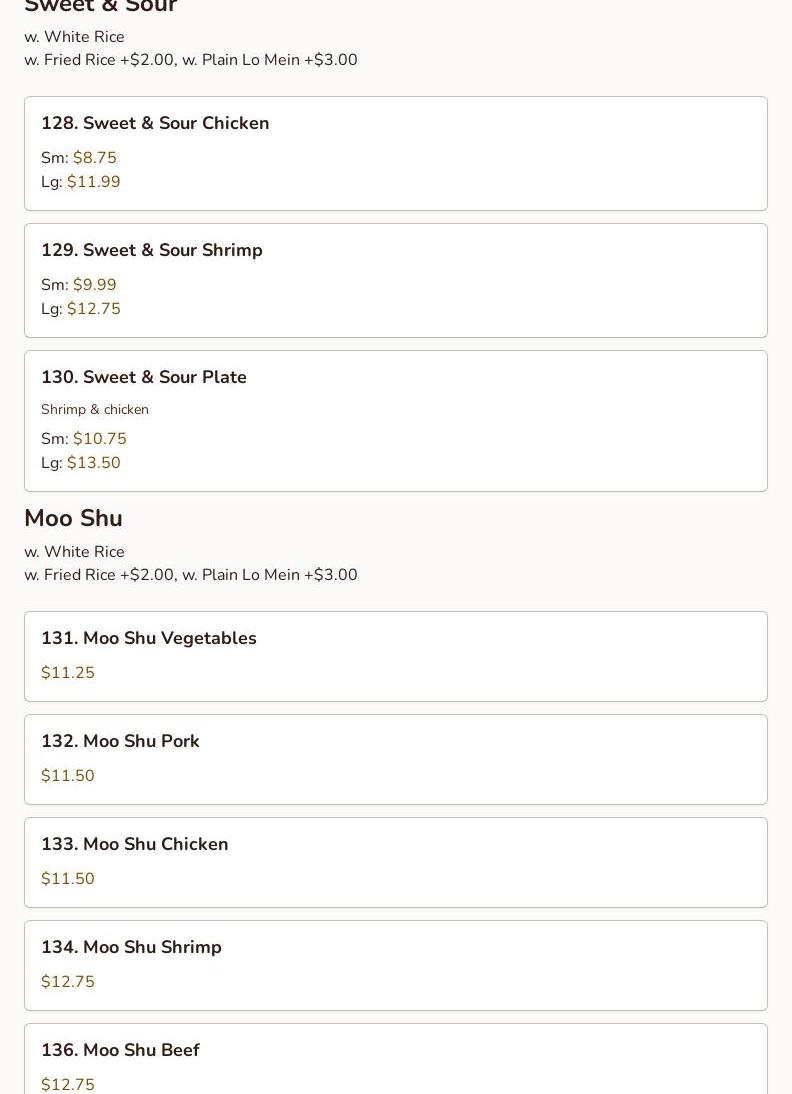Screen dimensions: 792x1094
Task: Click the $10.75 small plate price
Action: coord(100,439)
